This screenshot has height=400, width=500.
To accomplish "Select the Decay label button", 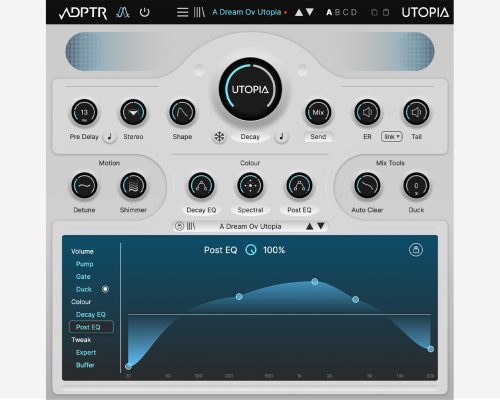I will 250,137.
